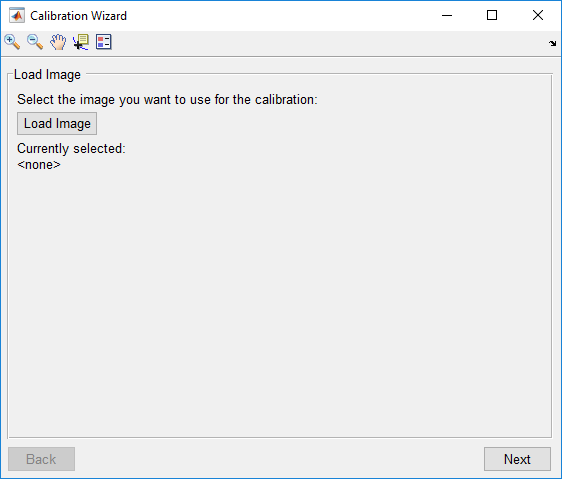Enable the Data Cursor tool
Image resolution: width=562 pixels, height=479 pixels.
click(x=81, y=42)
